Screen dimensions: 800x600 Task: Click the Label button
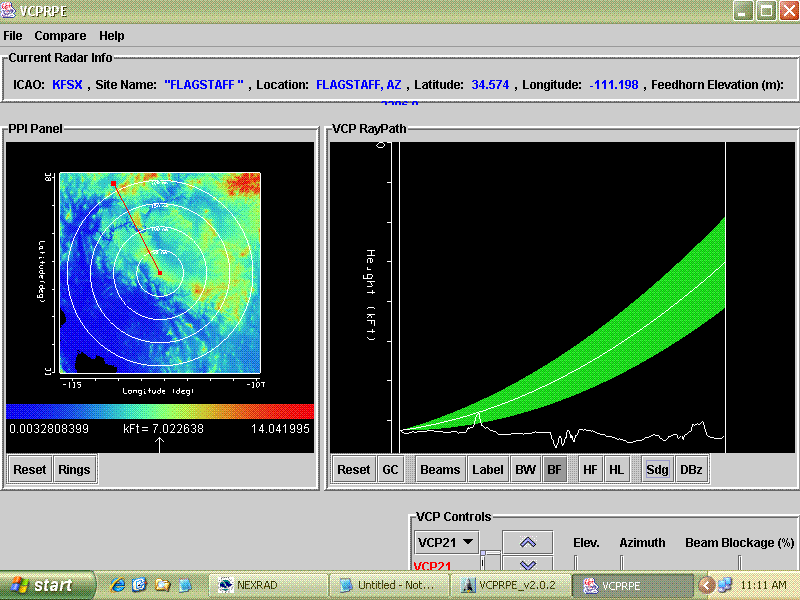click(x=488, y=469)
